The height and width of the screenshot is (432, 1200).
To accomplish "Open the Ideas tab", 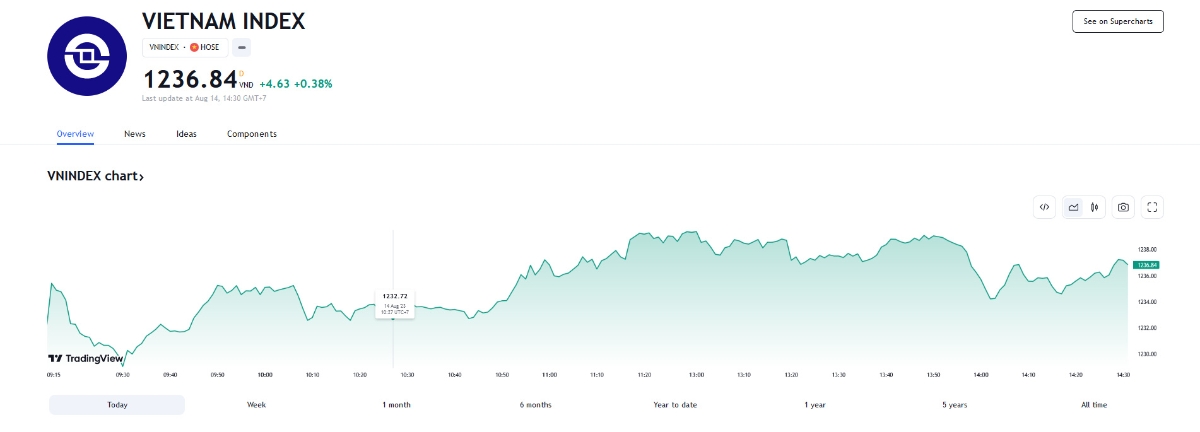I will coord(186,134).
